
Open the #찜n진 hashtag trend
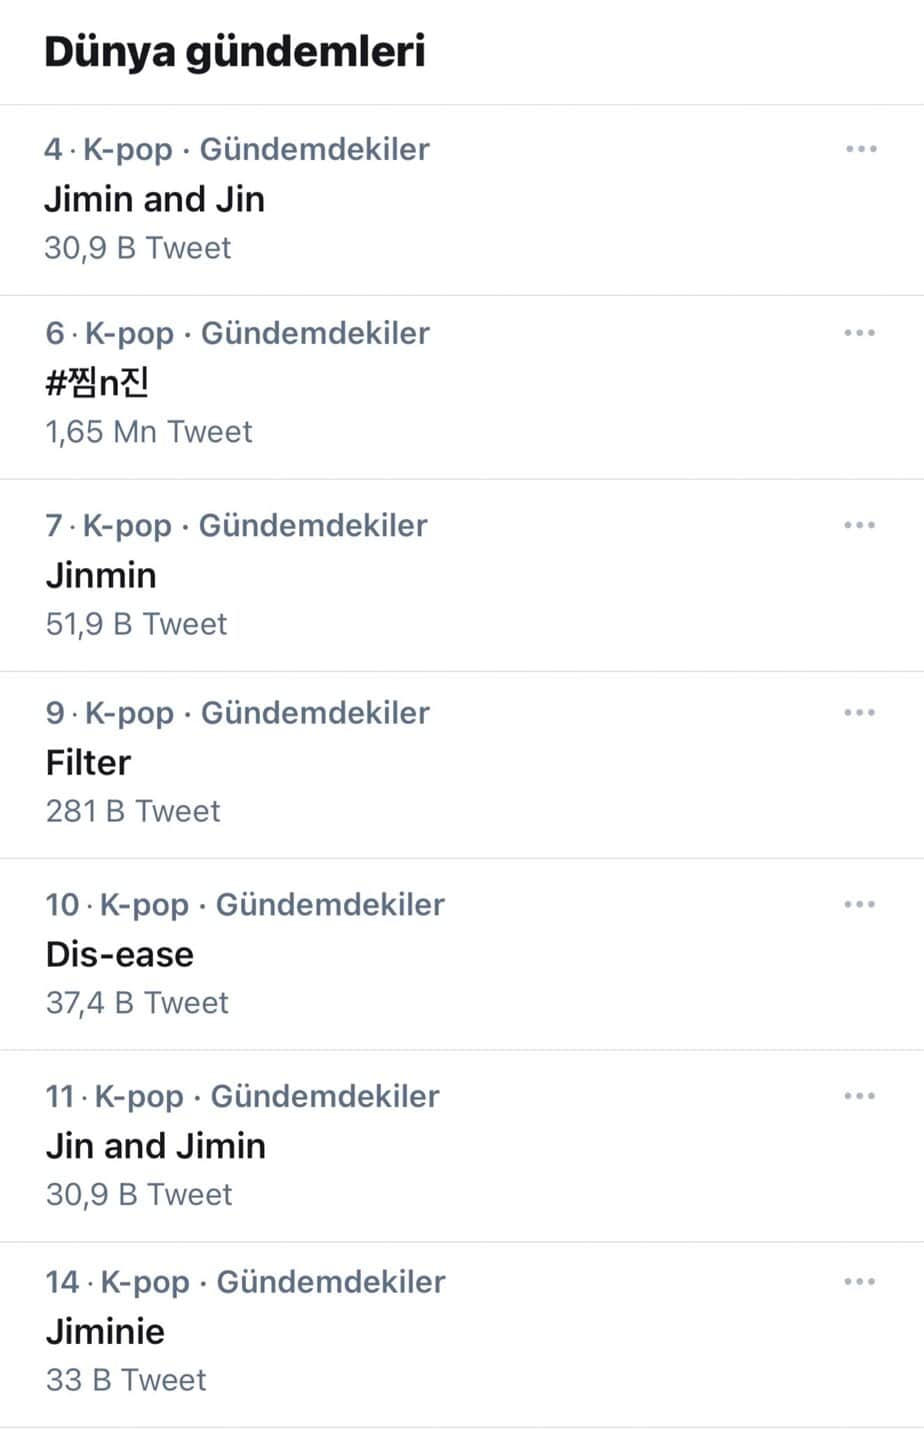(x=98, y=383)
